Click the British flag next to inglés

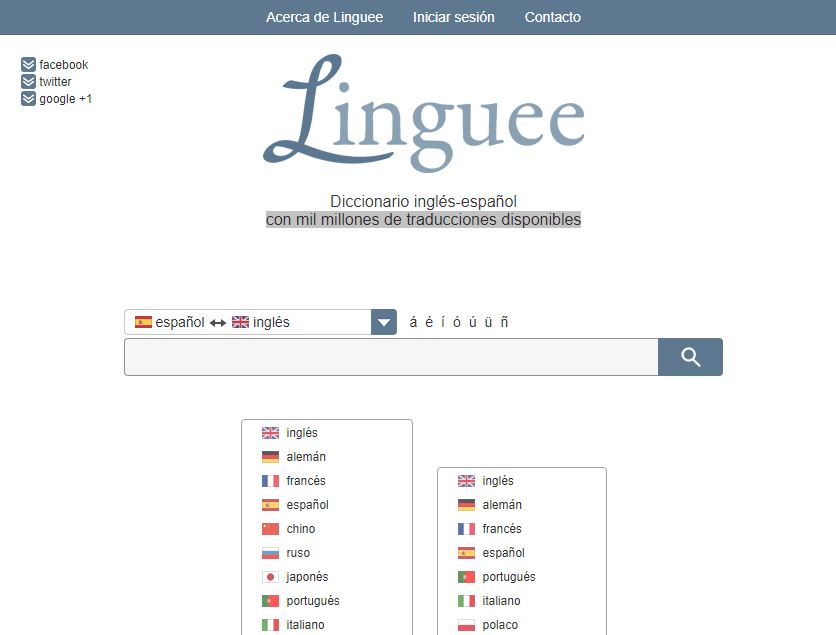(269, 432)
